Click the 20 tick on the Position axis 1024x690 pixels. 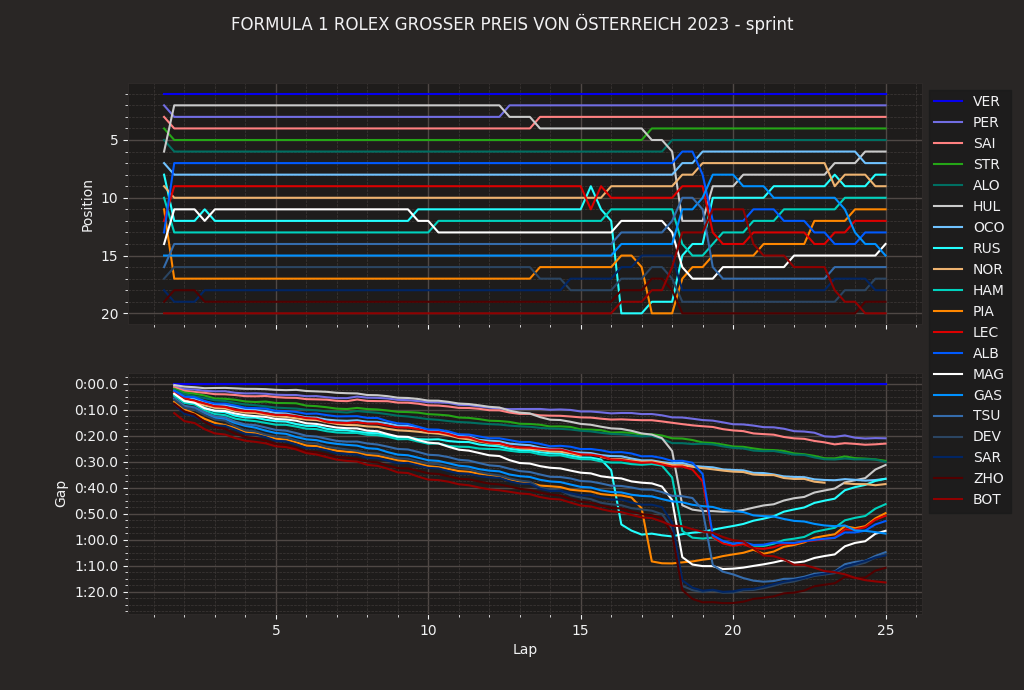point(110,314)
